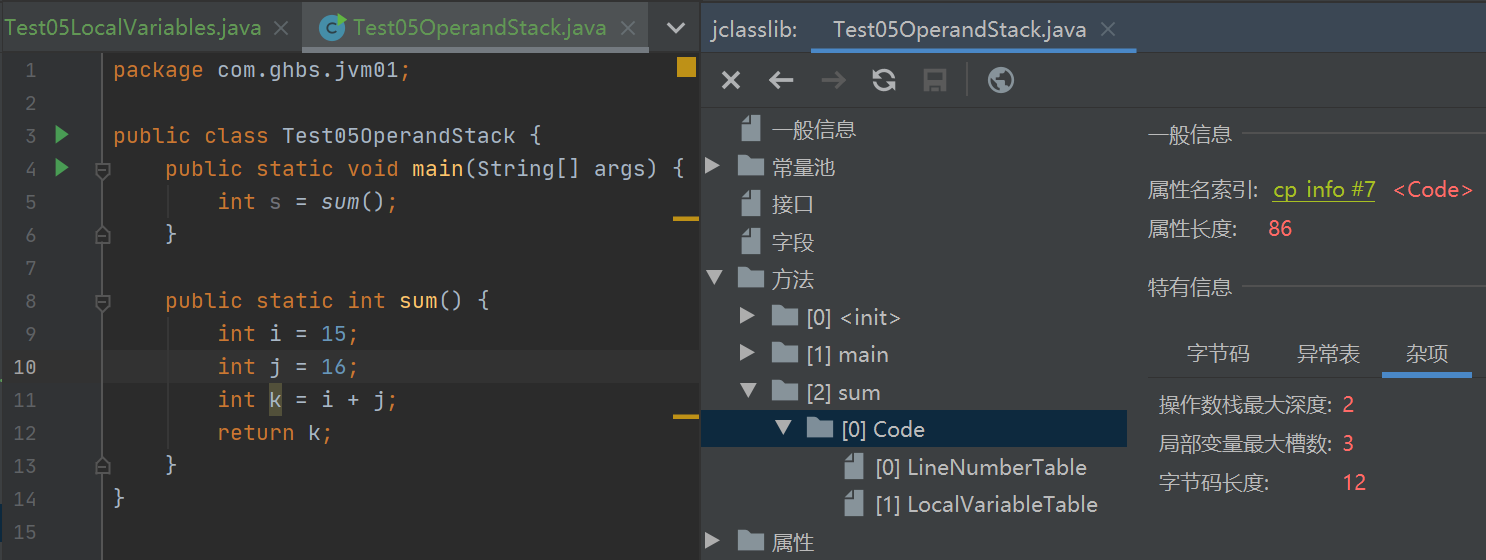Click the warning stripe mark beside line 5
Image resolution: width=1486 pixels, height=560 pixels.
pyautogui.click(x=686, y=217)
